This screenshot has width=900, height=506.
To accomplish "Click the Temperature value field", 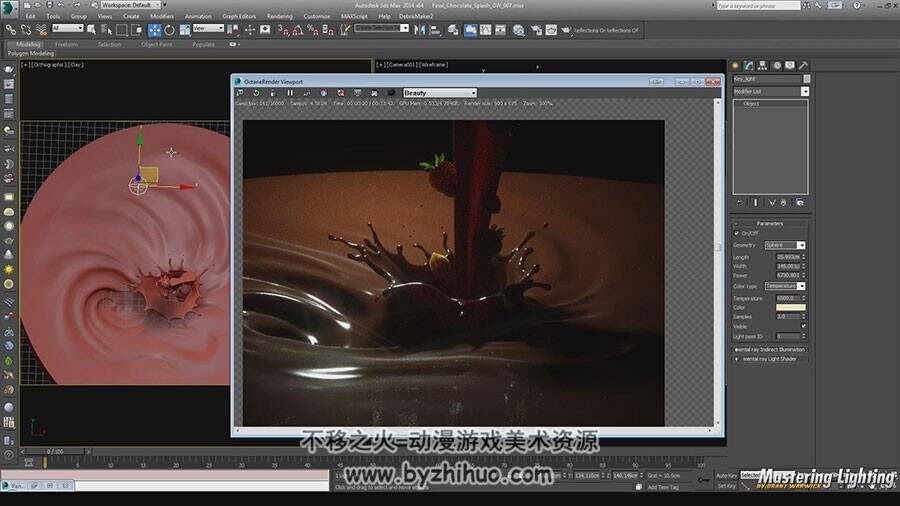I will tap(788, 298).
